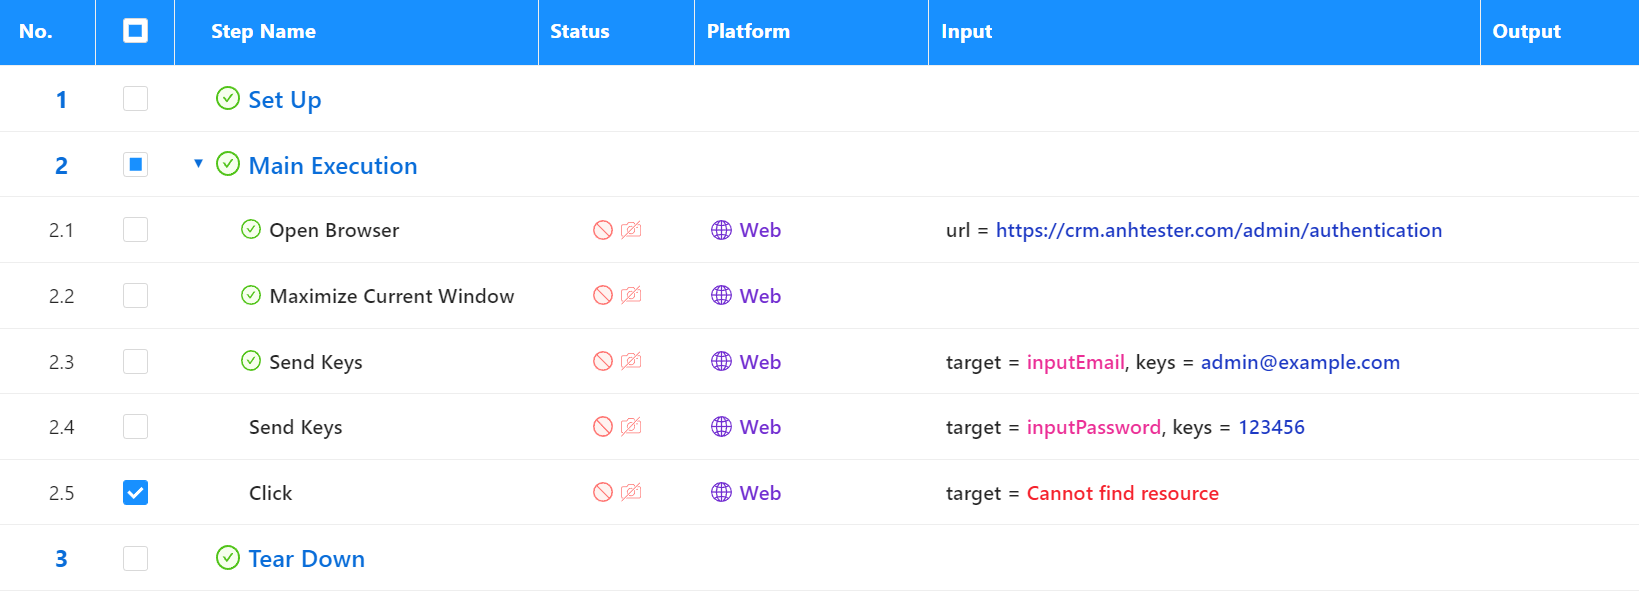Screen dimensions: 1639x602
Task: Click the Cannot find resource target text
Action: point(1122,493)
